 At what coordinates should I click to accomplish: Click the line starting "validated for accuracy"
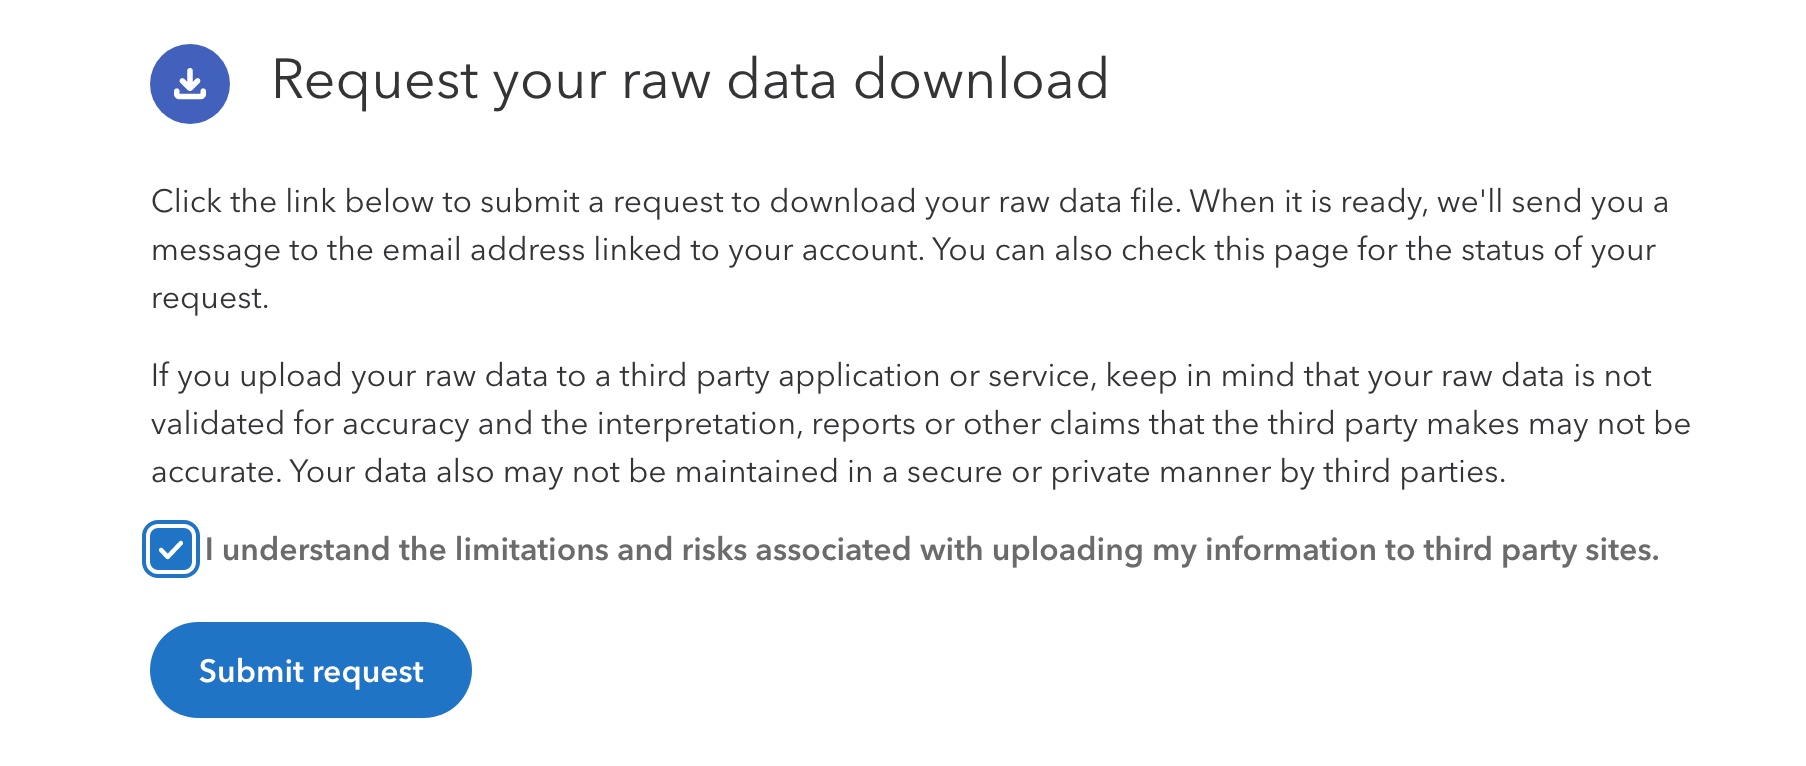pos(920,424)
